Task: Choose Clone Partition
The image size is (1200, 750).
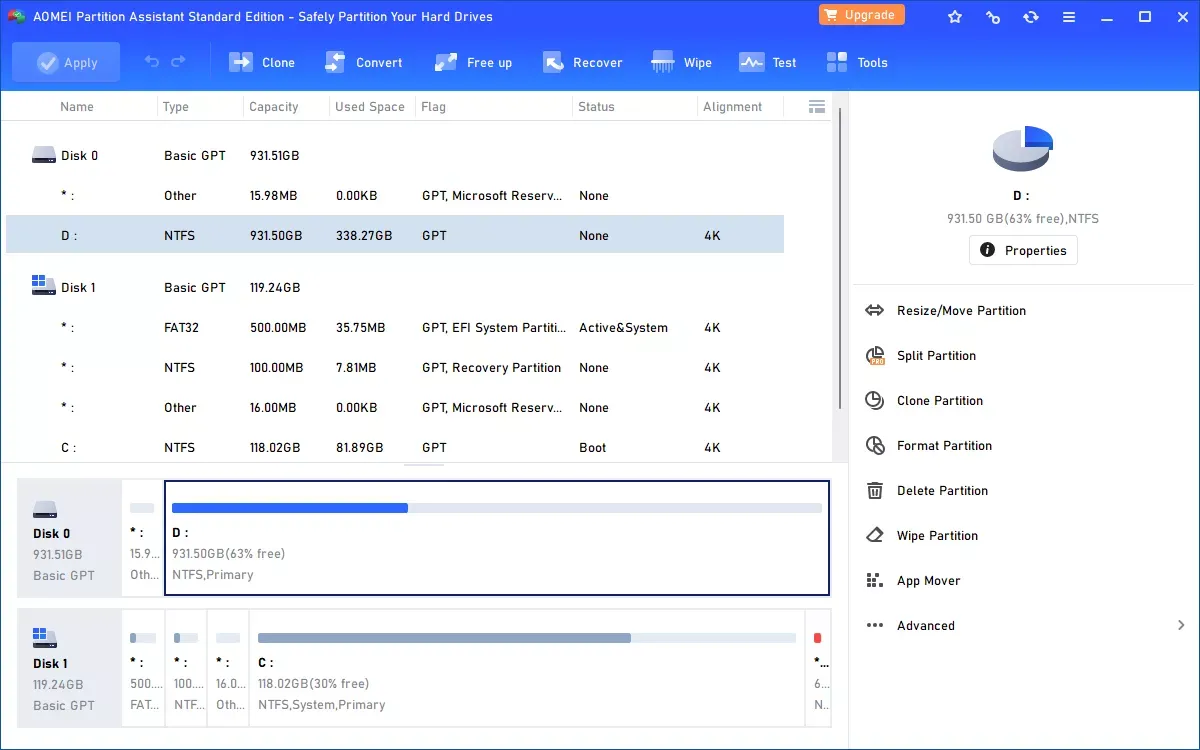Action: coord(940,401)
